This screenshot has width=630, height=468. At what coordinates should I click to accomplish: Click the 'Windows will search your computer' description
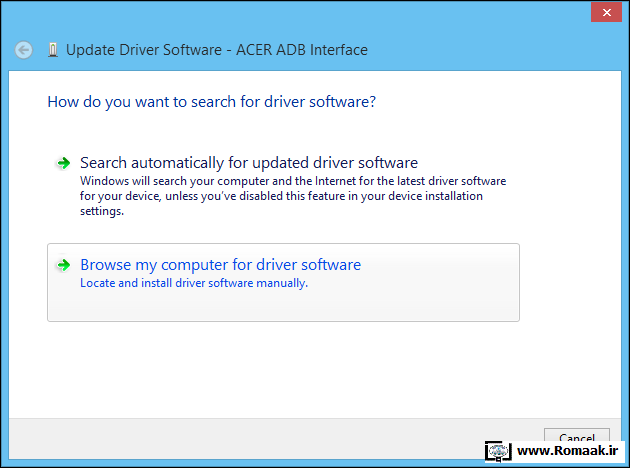[293, 196]
